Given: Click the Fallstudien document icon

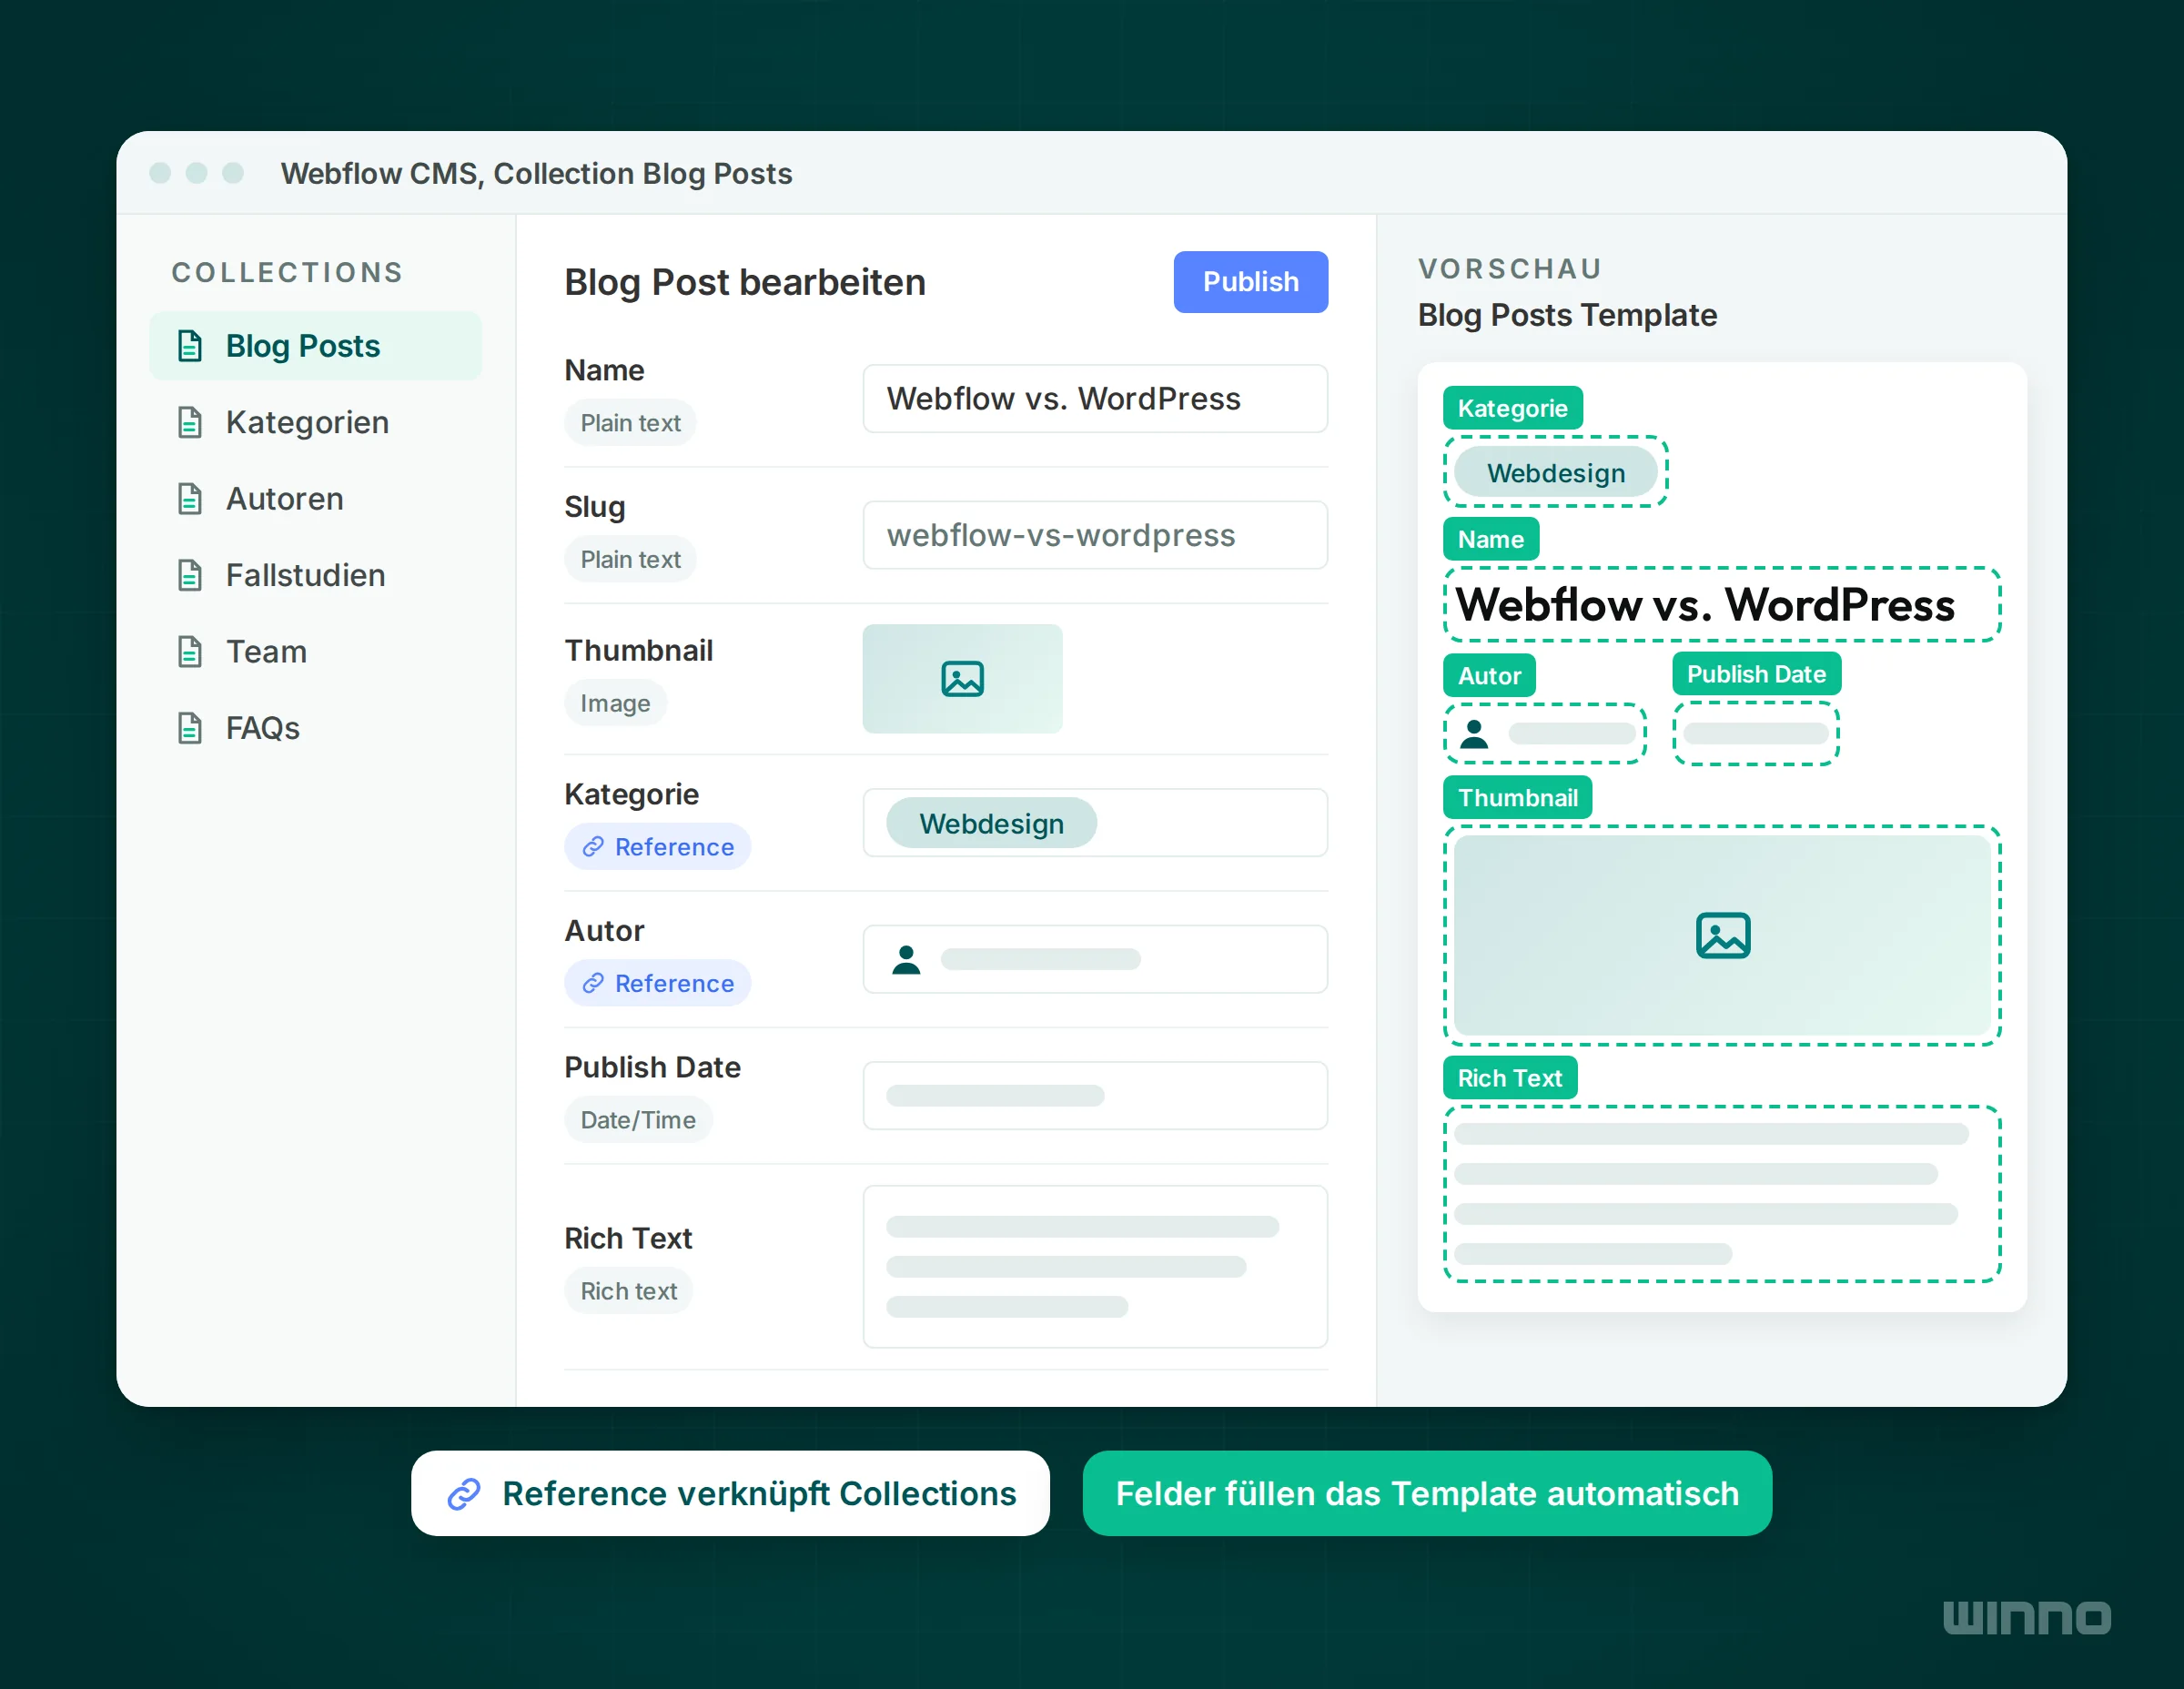Looking at the screenshot, I should (x=190, y=575).
